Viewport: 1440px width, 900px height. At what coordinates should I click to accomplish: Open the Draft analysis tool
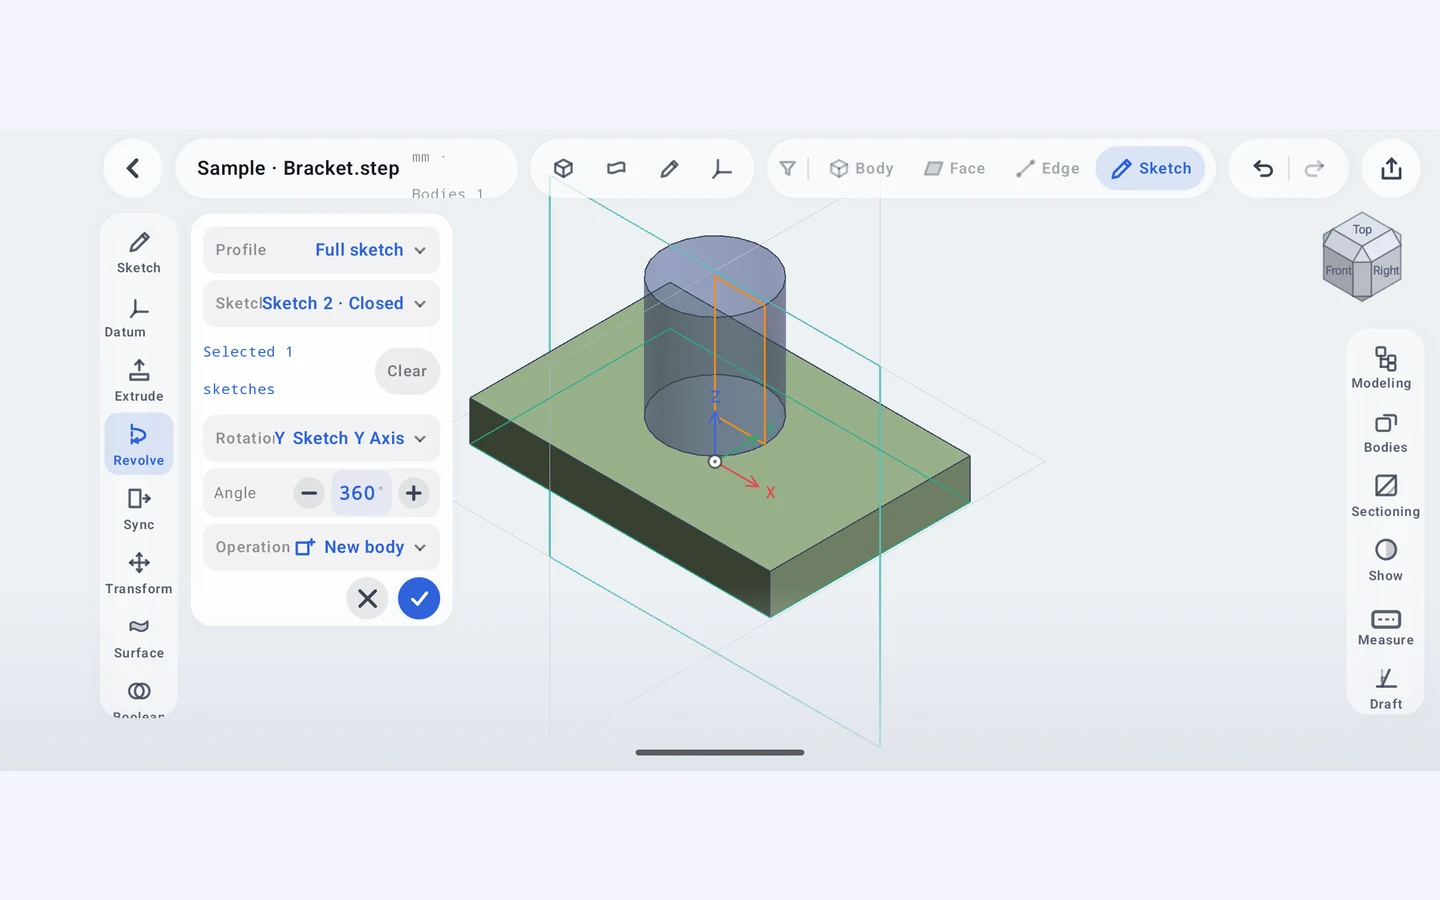click(x=1385, y=689)
